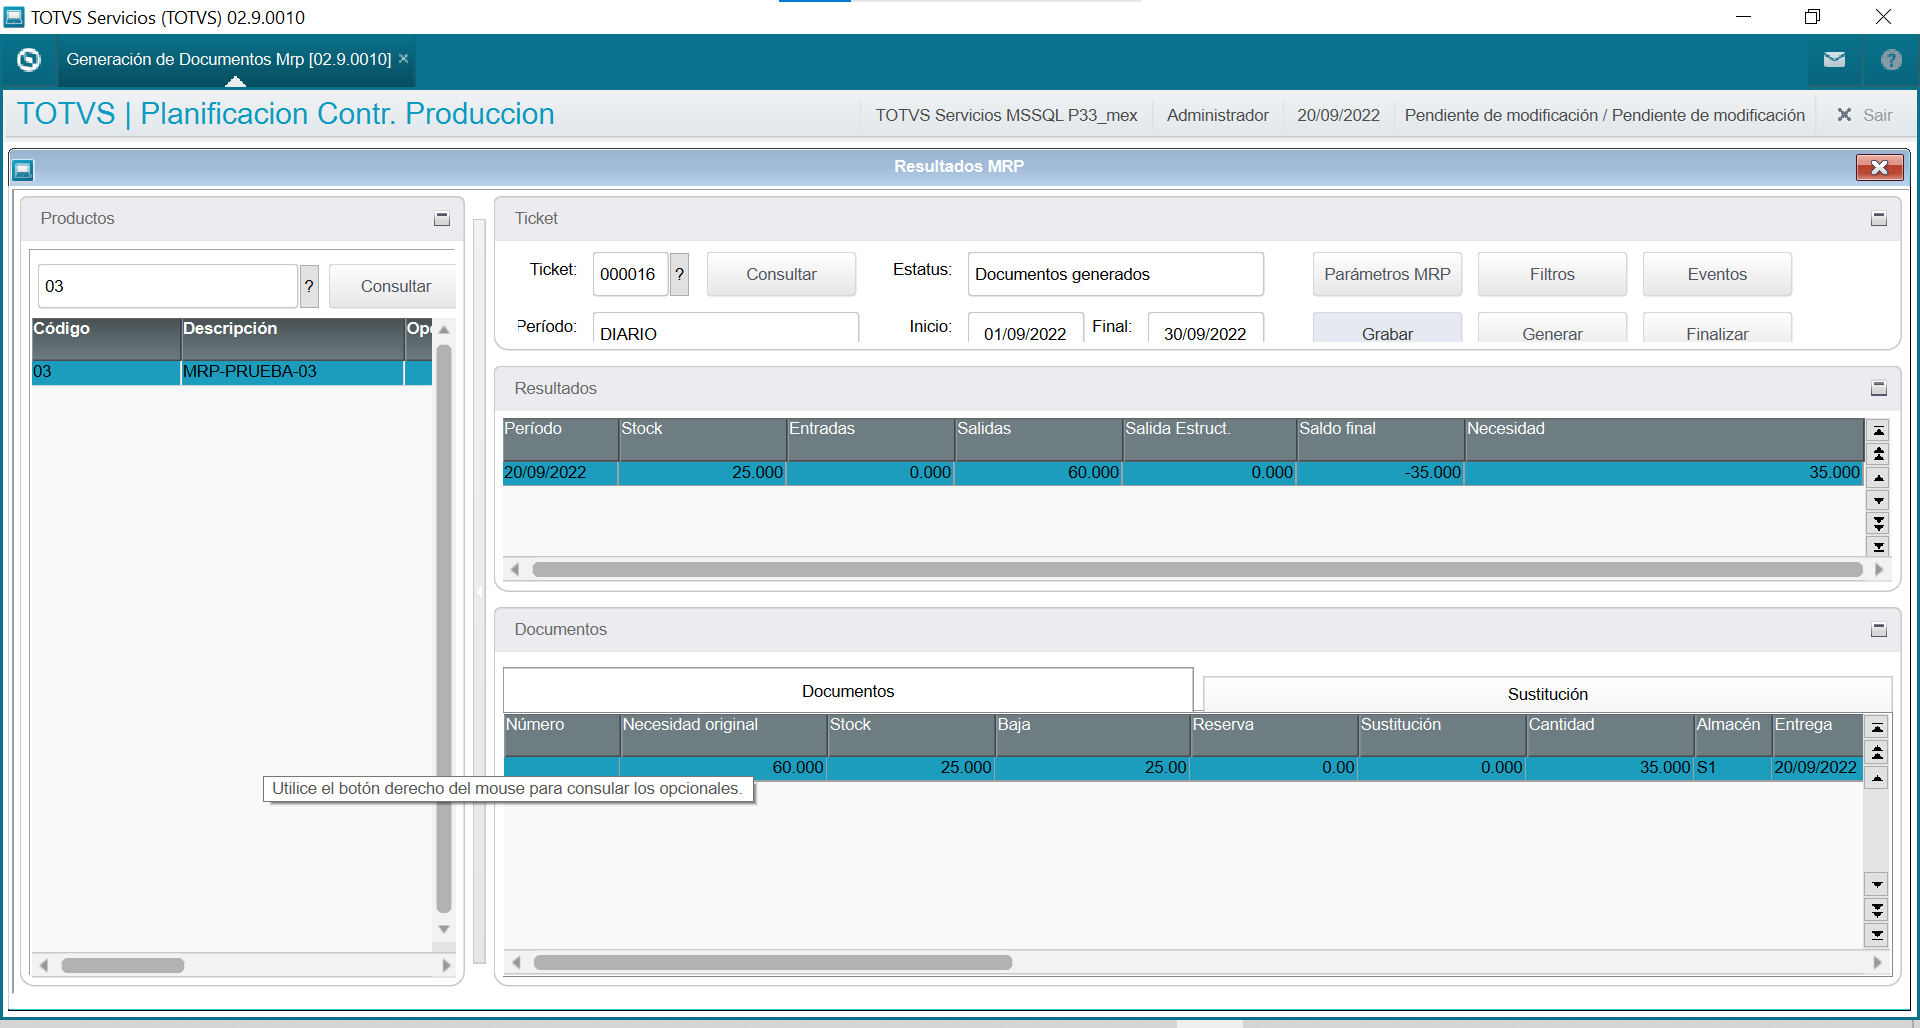Click the Saldo final column header
1920x1028 pixels.
(1380, 439)
